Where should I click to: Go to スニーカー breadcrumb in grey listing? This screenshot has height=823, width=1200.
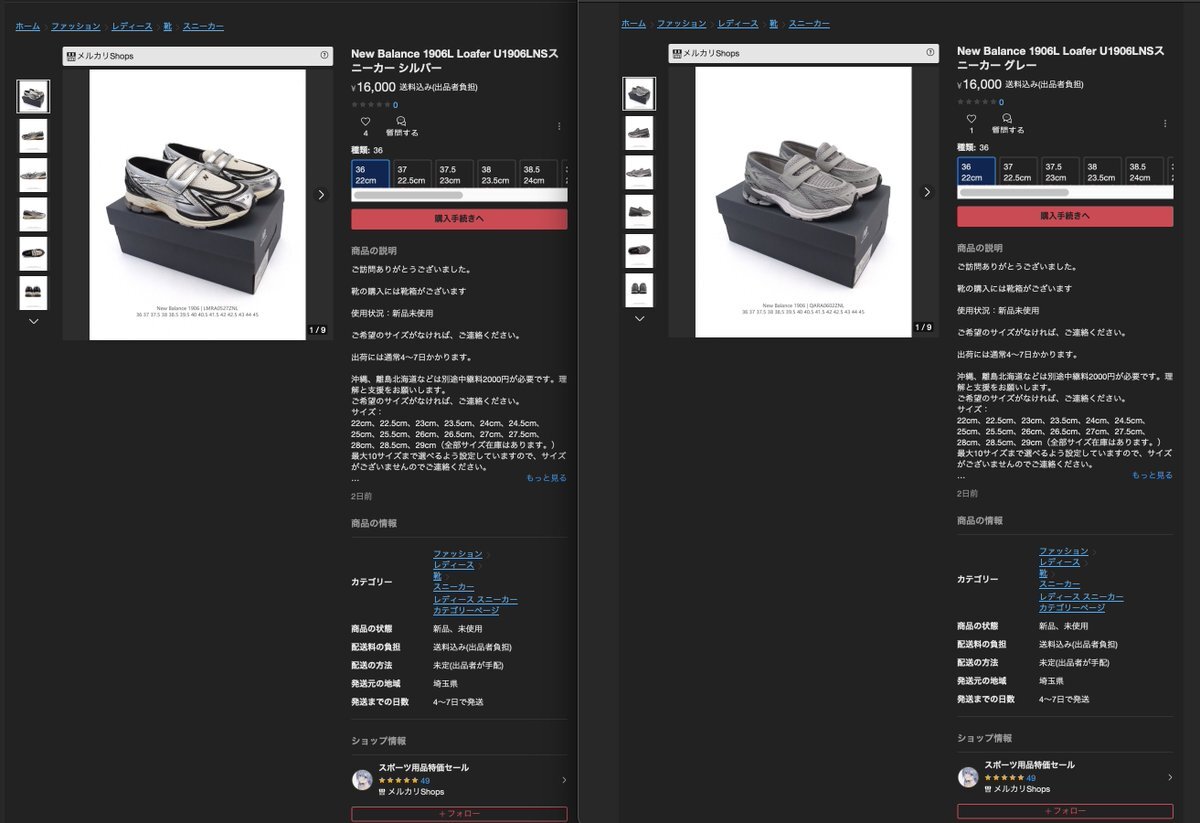coord(809,24)
